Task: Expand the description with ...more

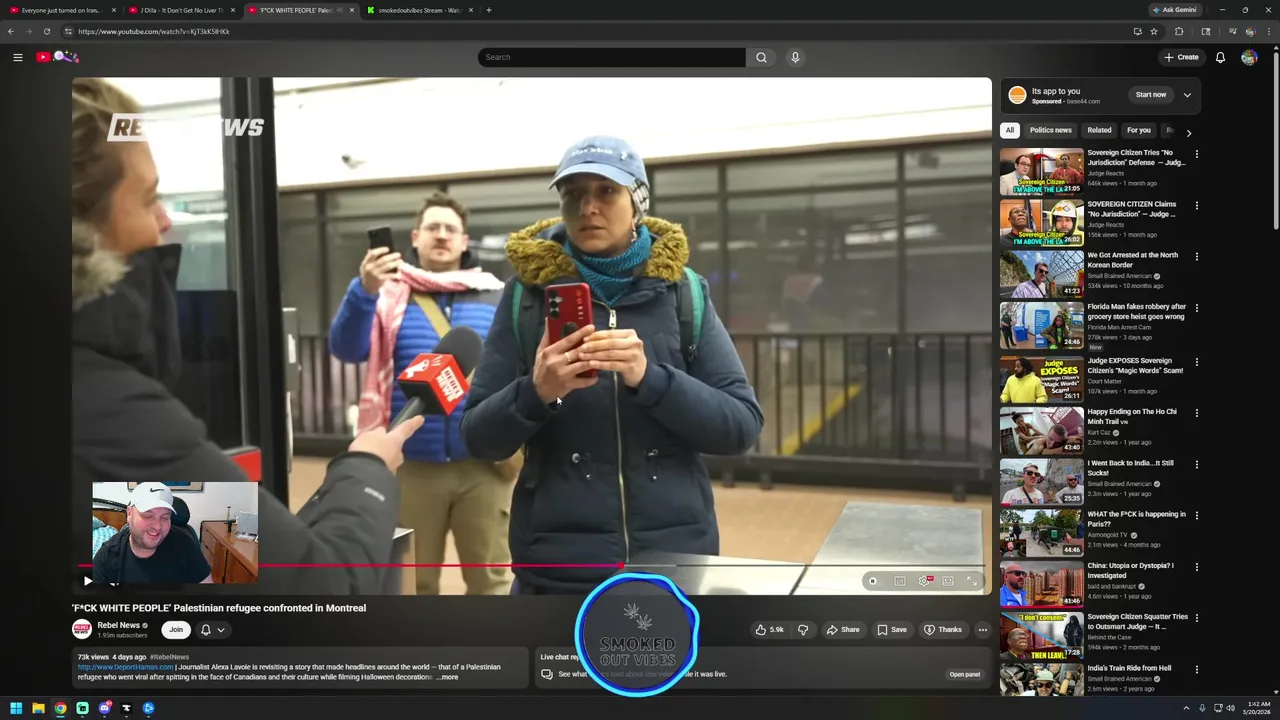Action: (x=447, y=677)
